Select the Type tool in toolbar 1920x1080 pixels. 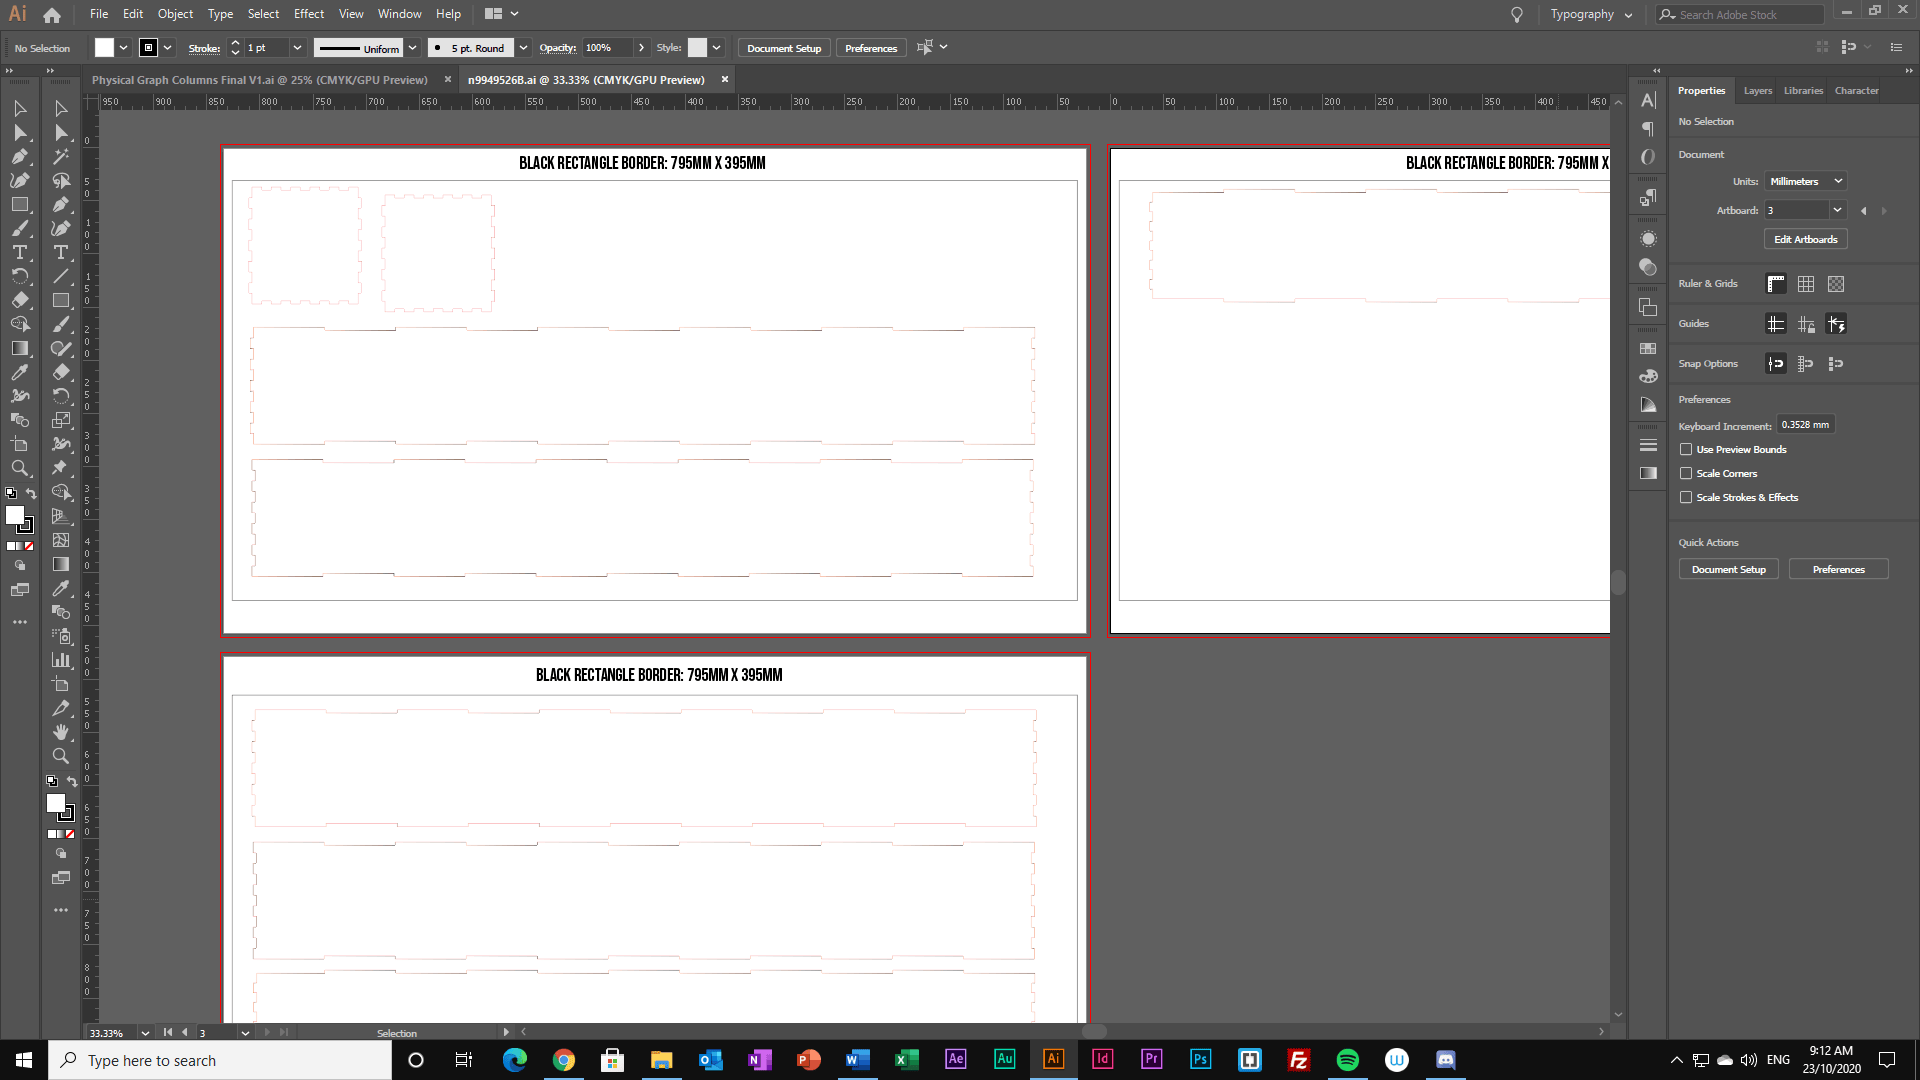(20, 252)
